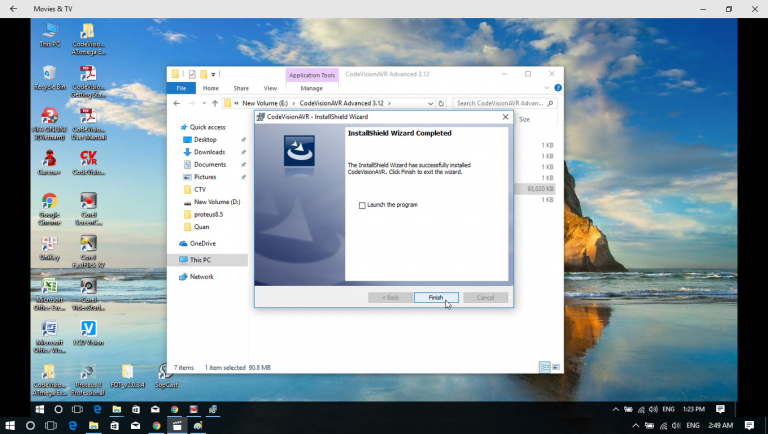Click the Finish button in wizard
This screenshot has height=434, width=768.
pos(436,297)
